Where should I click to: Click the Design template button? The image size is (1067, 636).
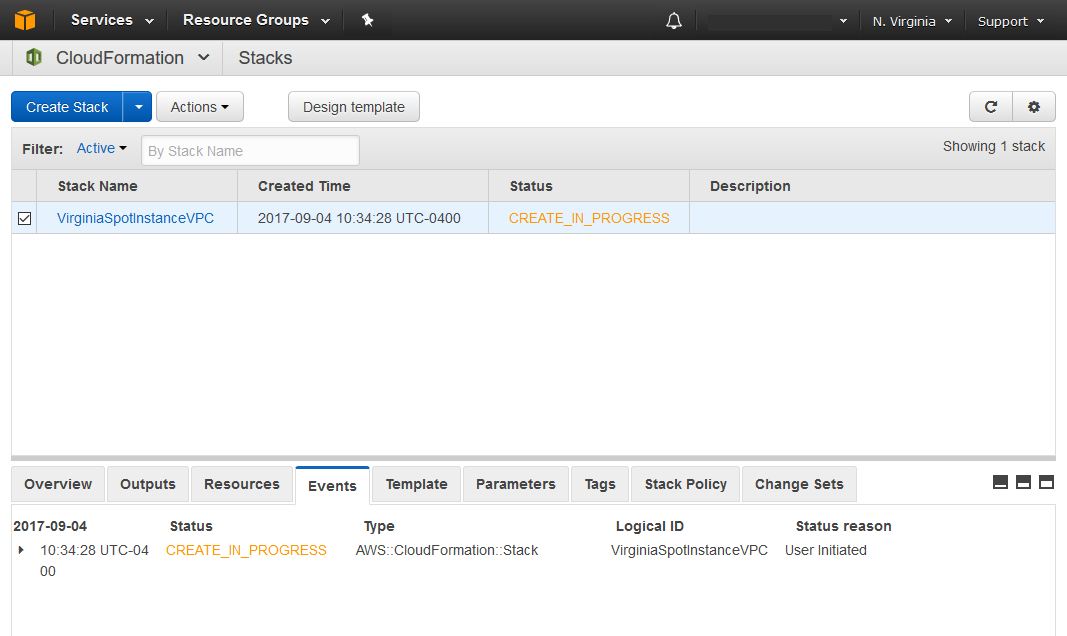pyautogui.click(x=354, y=107)
